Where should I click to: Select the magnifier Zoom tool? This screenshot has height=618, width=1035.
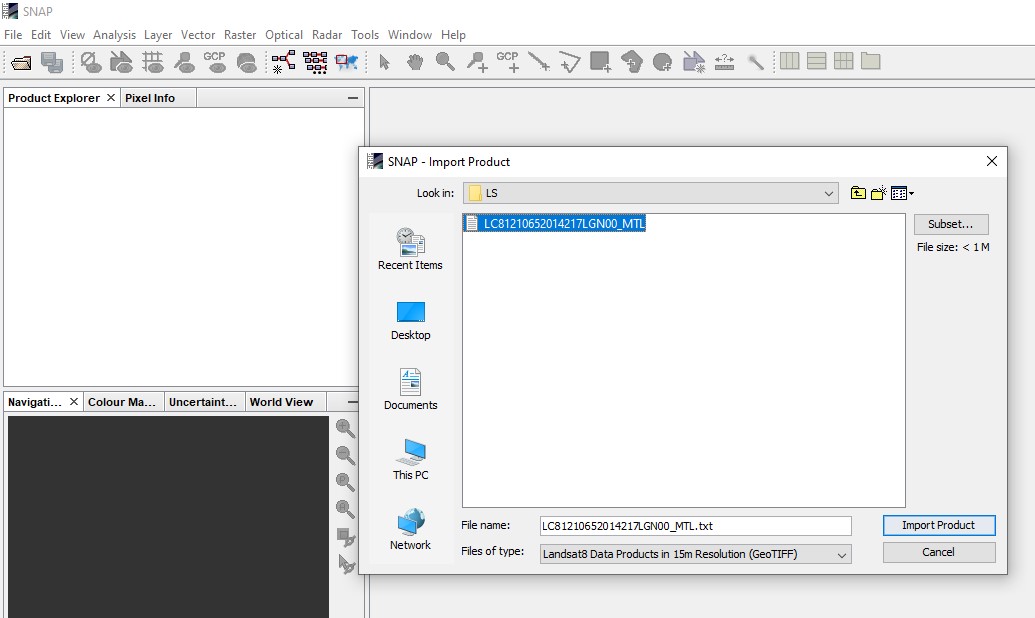tap(446, 63)
